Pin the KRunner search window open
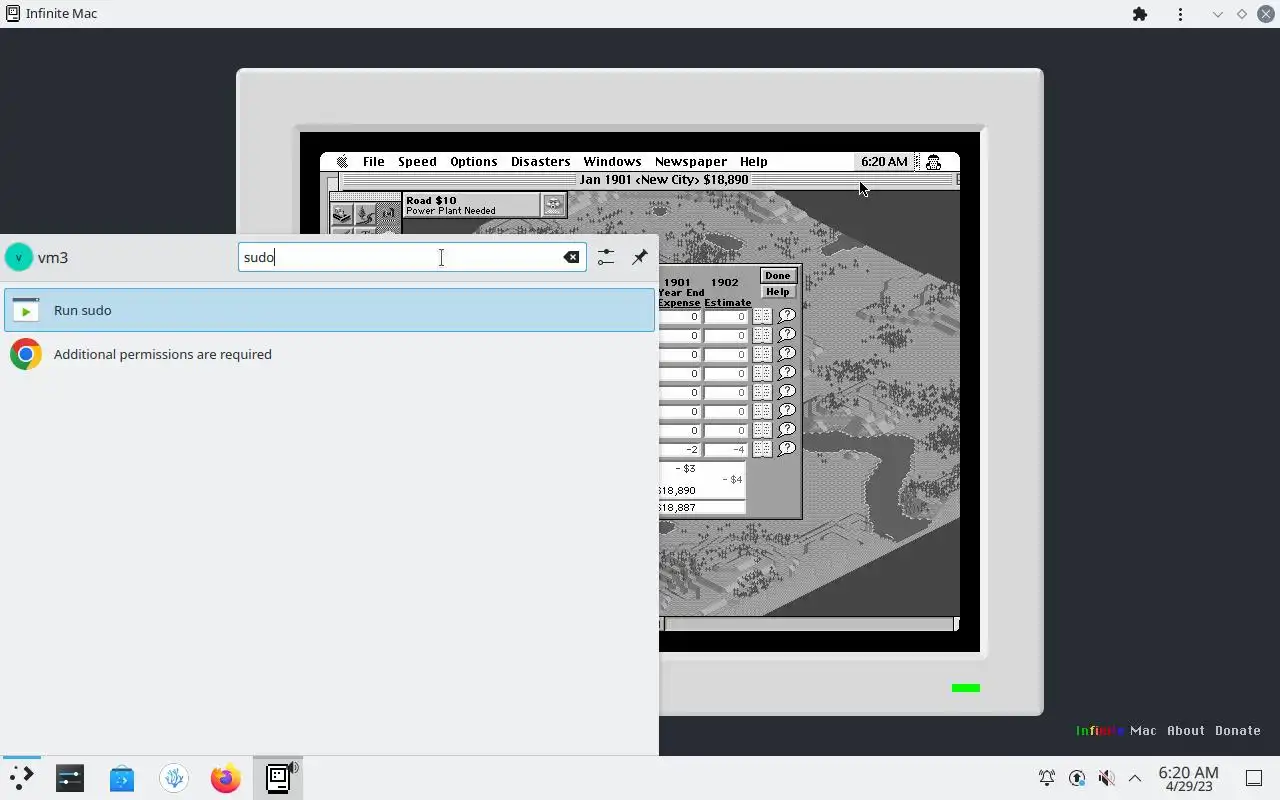1280x800 pixels. tap(640, 257)
